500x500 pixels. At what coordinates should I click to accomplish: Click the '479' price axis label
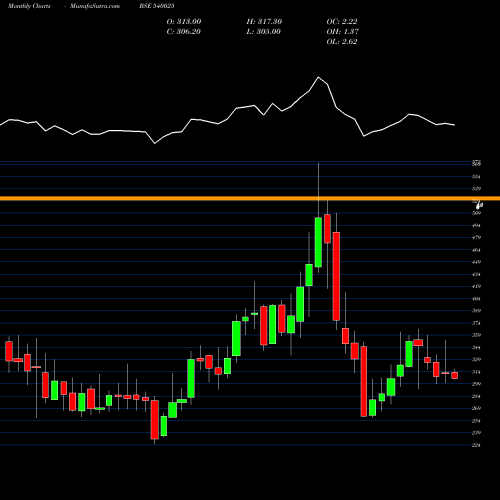[476, 238]
